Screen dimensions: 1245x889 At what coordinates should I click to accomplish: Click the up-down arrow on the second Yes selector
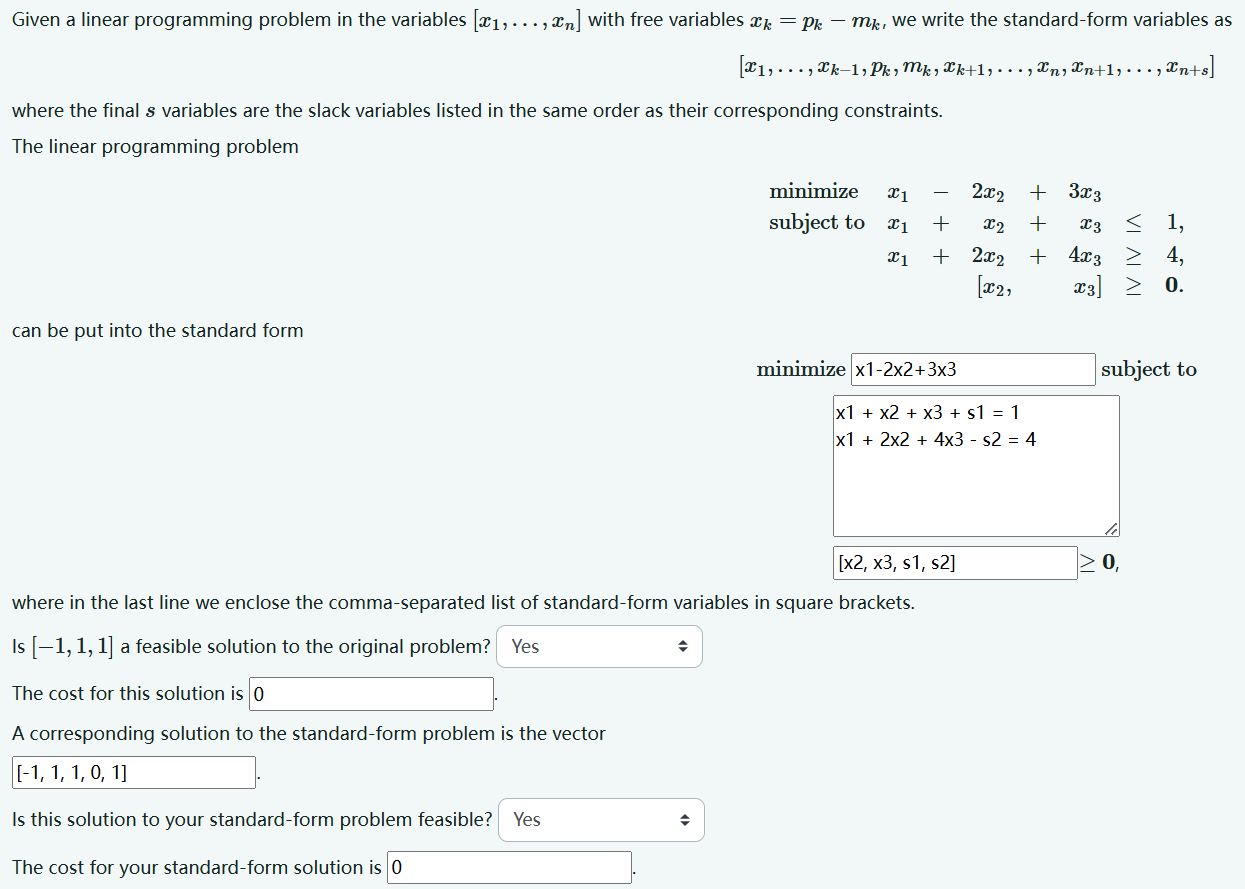[683, 819]
